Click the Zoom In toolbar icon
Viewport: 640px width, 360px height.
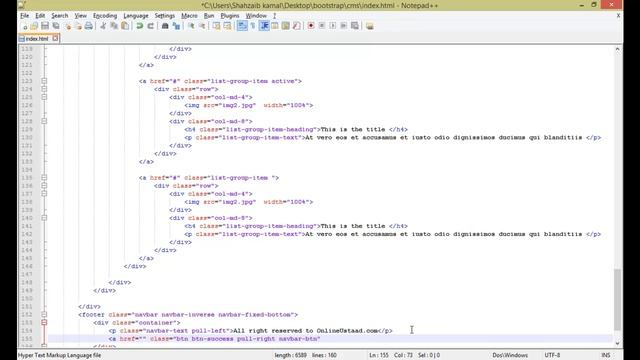191,26
